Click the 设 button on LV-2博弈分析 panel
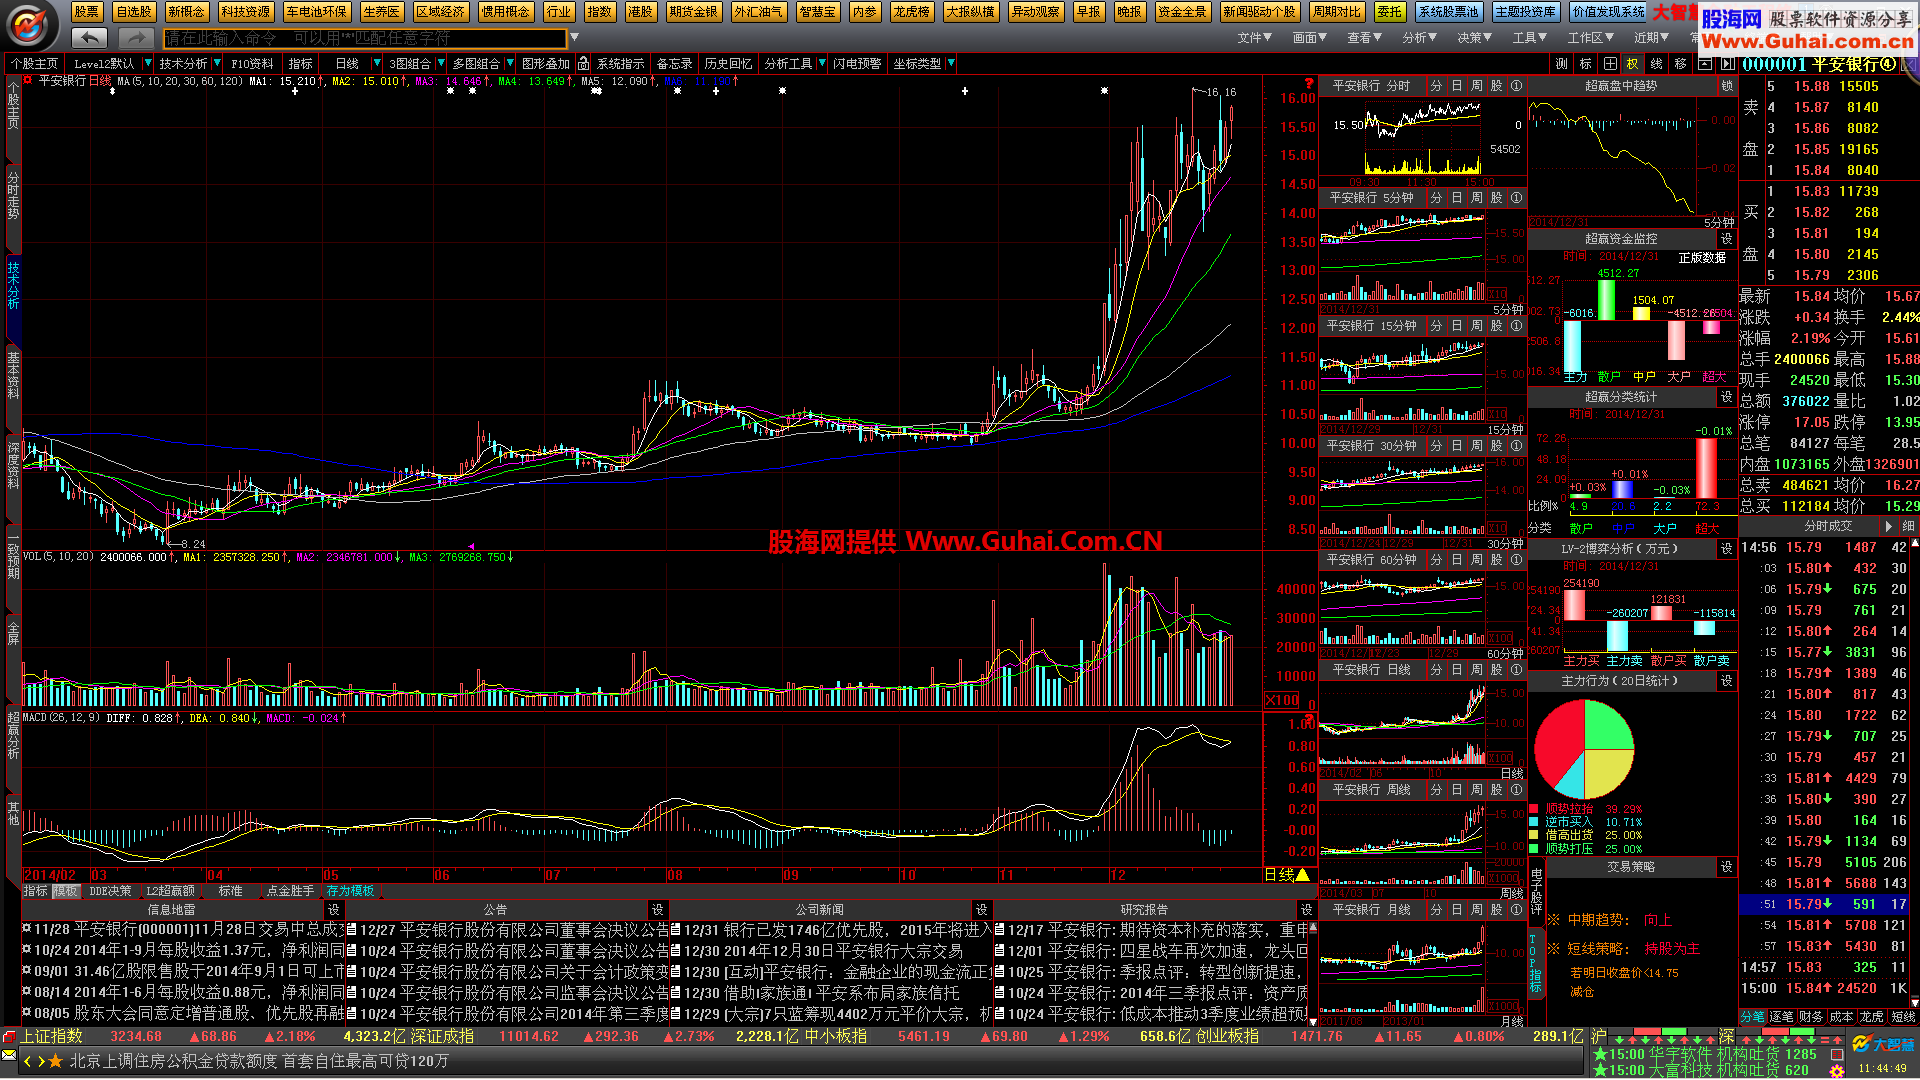 [x=1727, y=549]
